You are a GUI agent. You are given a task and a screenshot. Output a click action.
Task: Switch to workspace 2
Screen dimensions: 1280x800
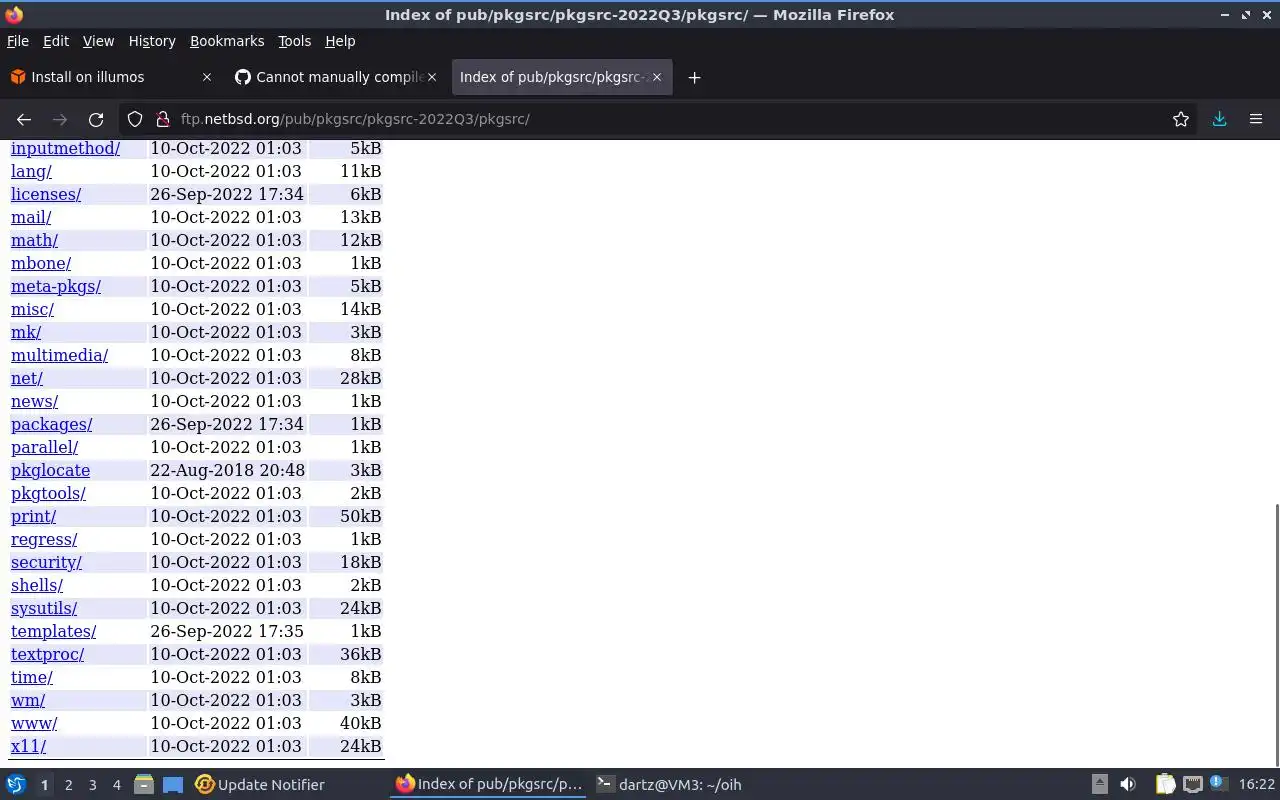[x=69, y=785]
